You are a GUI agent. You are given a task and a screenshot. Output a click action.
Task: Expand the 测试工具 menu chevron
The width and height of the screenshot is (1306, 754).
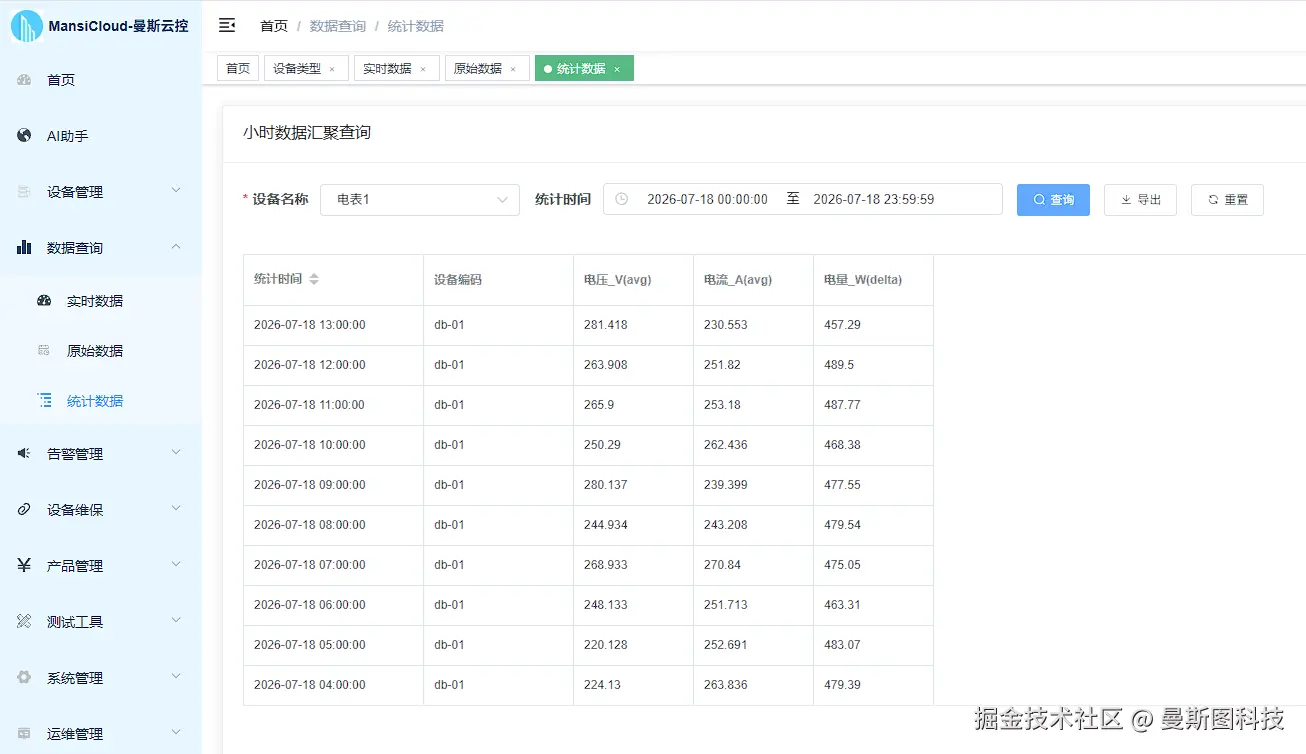[x=176, y=620]
